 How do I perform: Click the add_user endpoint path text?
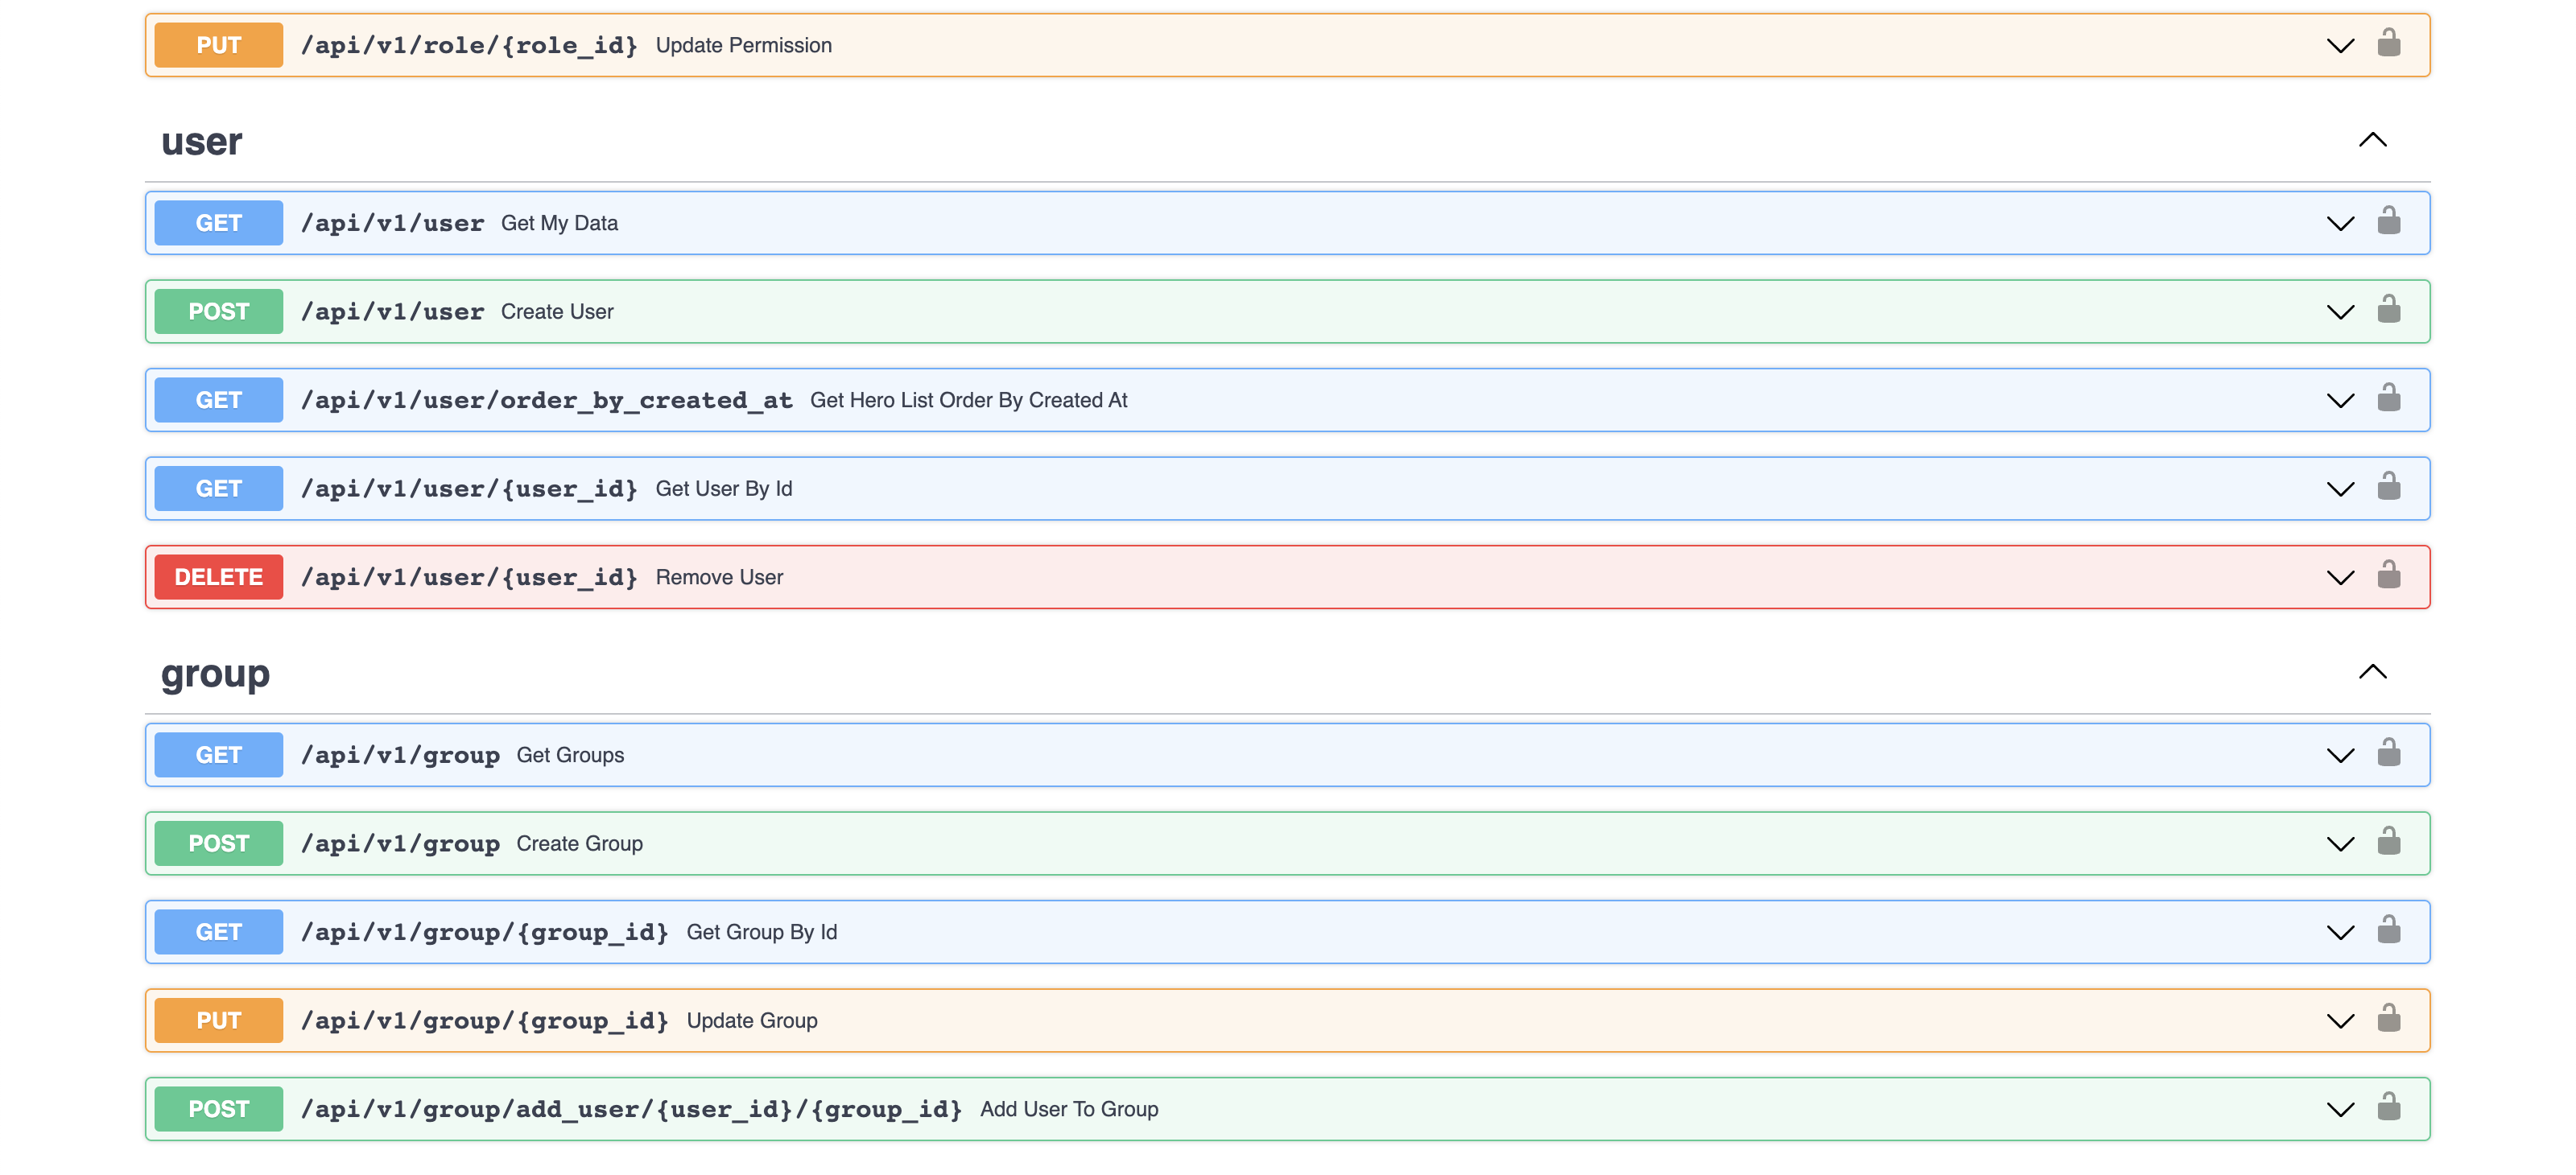[x=630, y=1109]
